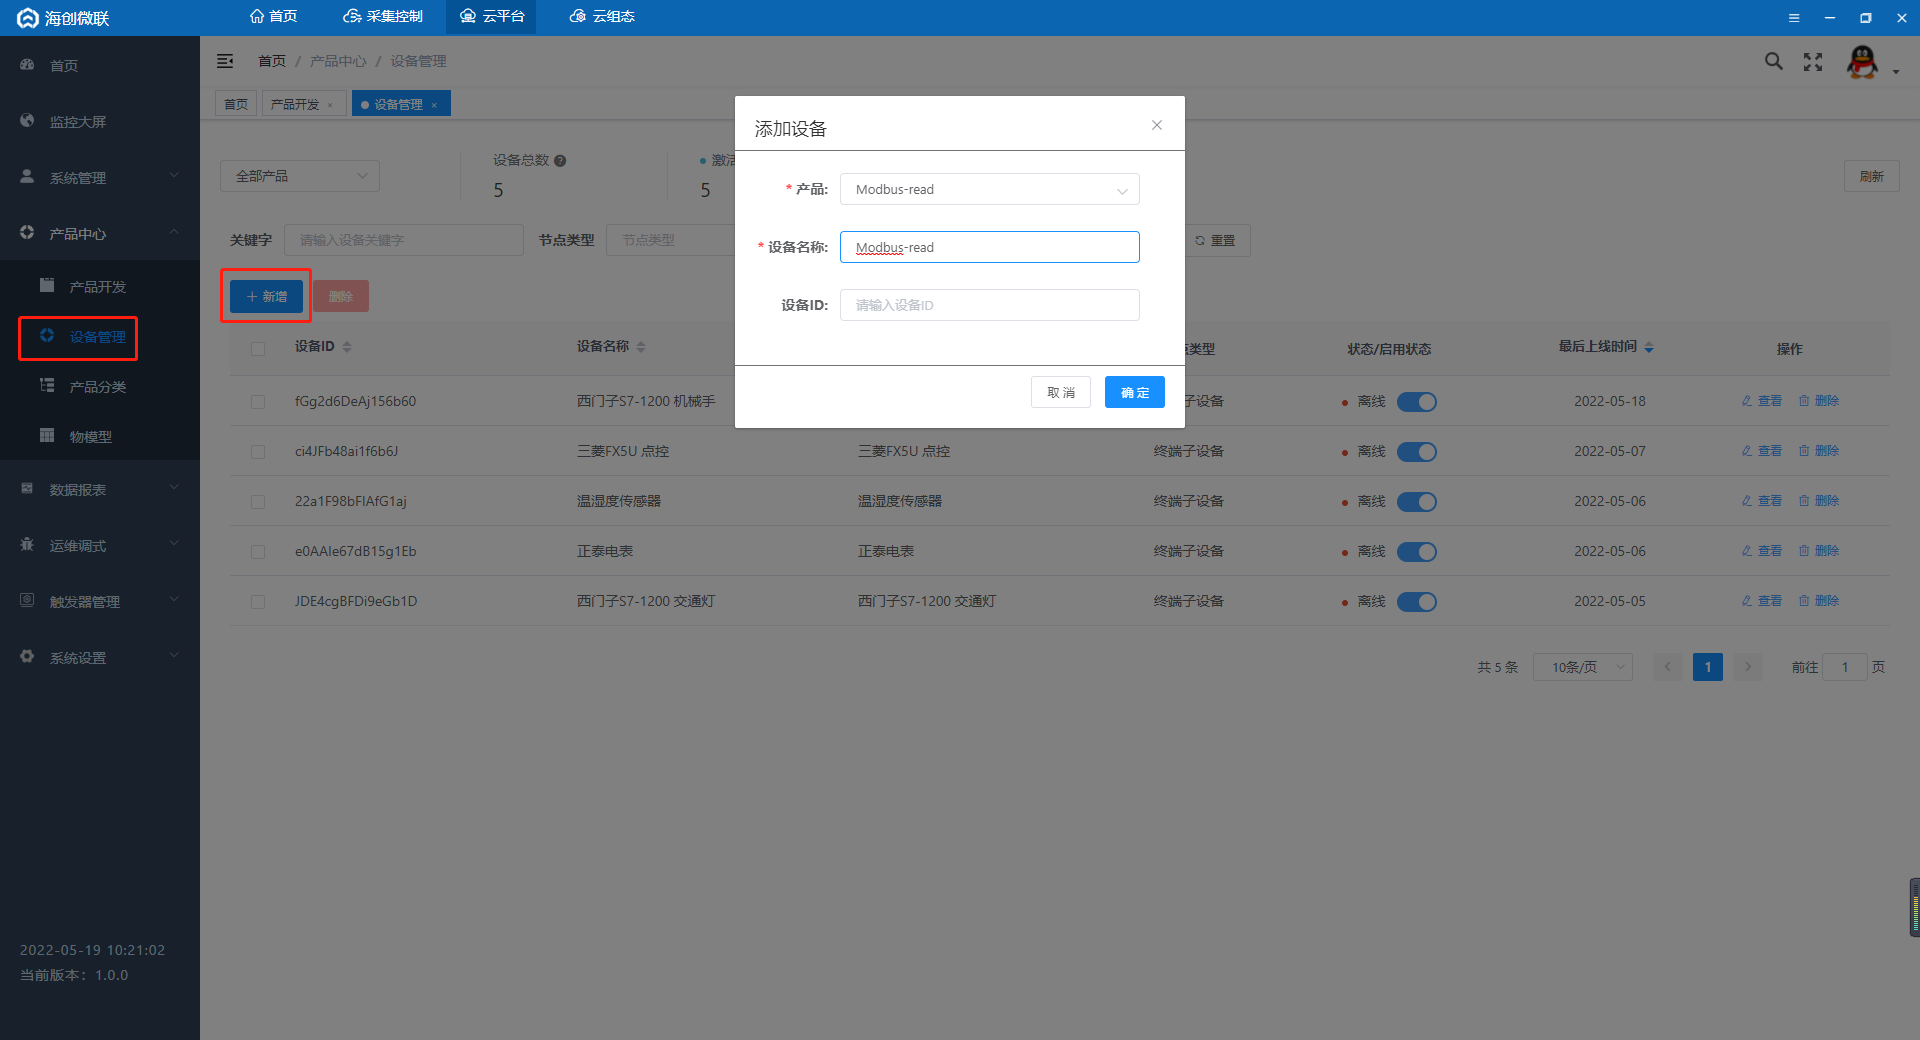Check the row checkbox for e0AAle67dB15g1Eb

pyautogui.click(x=258, y=552)
